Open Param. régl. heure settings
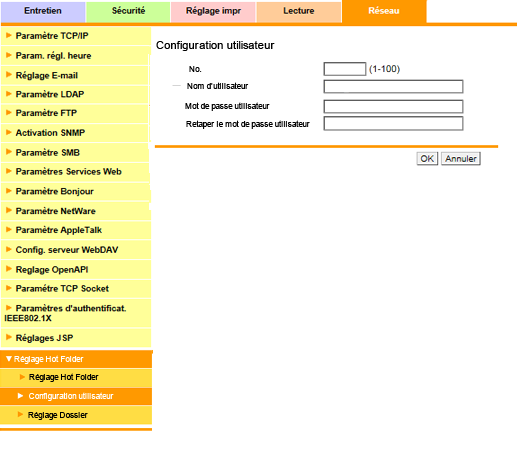The image size is (517, 450). [x=75, y=56]
